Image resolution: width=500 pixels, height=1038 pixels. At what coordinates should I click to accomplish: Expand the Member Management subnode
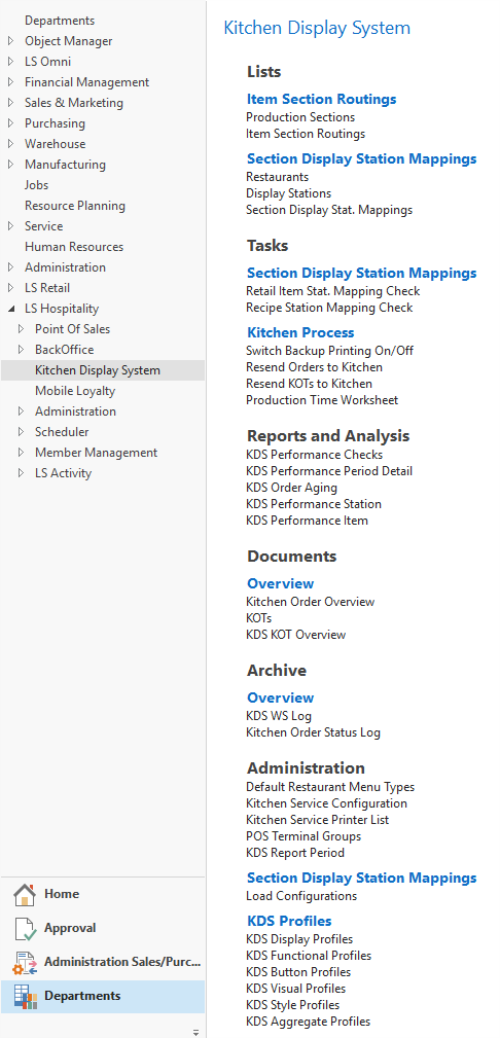click(21, 453)
